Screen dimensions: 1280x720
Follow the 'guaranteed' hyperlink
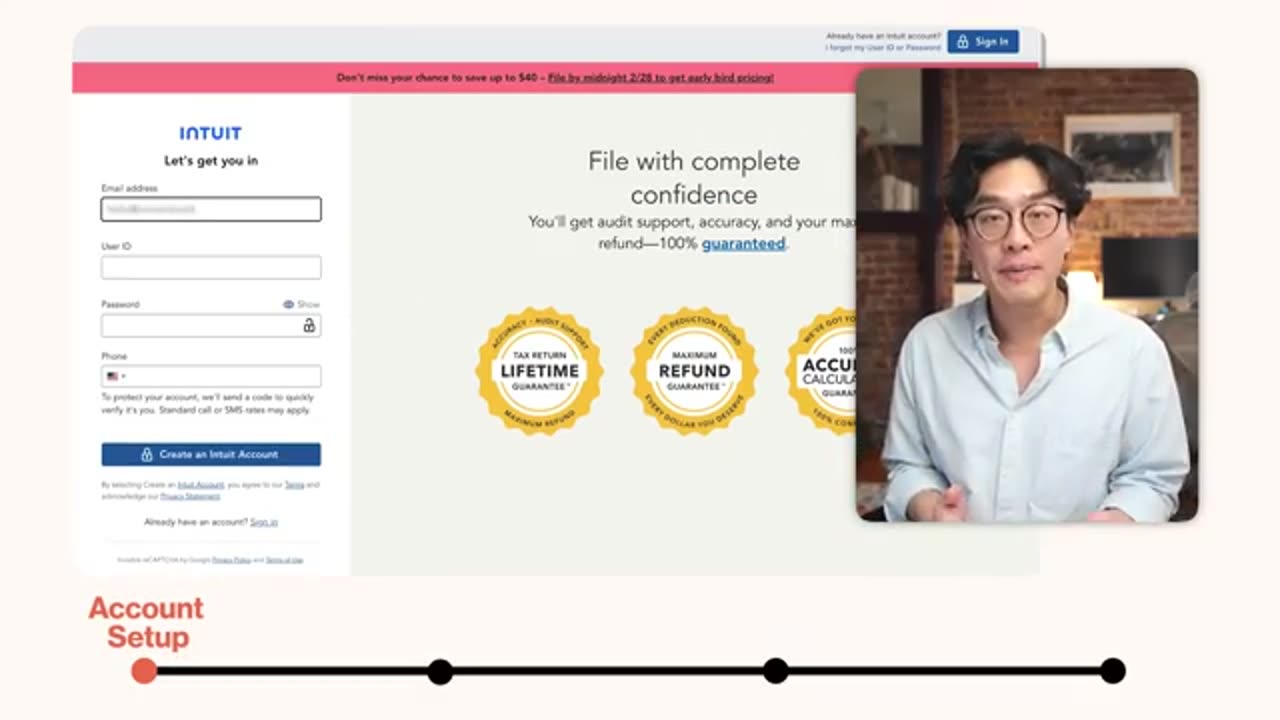(x=743, y=243)
